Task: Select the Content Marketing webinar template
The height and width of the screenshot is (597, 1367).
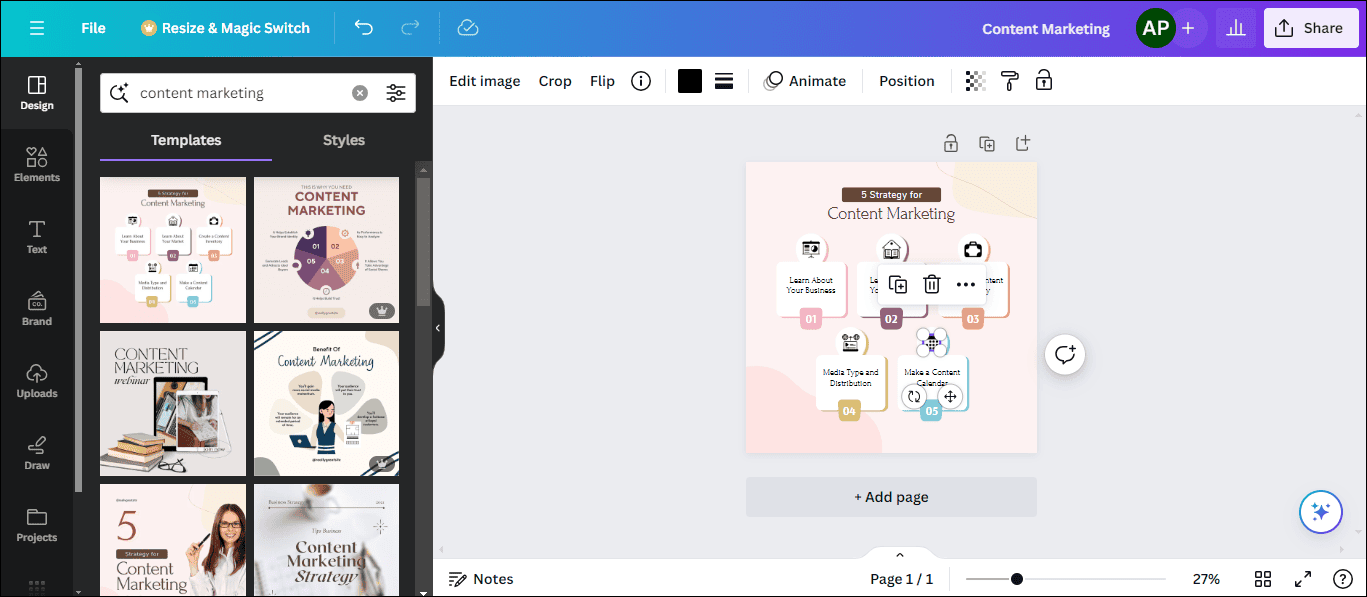Action: tap(173, 403)
